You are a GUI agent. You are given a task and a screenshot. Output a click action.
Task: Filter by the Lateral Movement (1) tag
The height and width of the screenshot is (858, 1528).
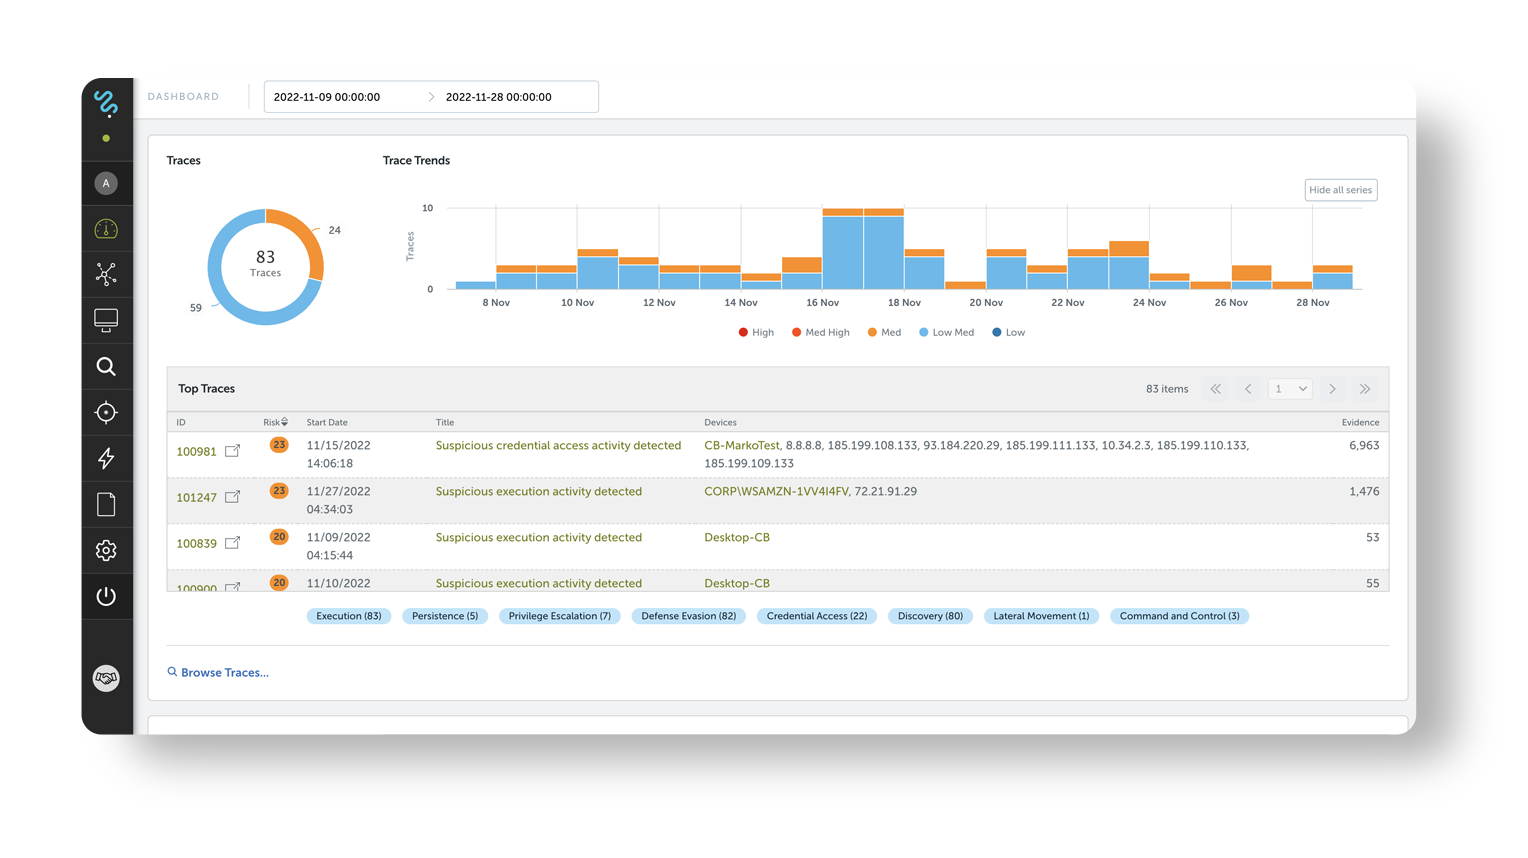(1041, 616)
